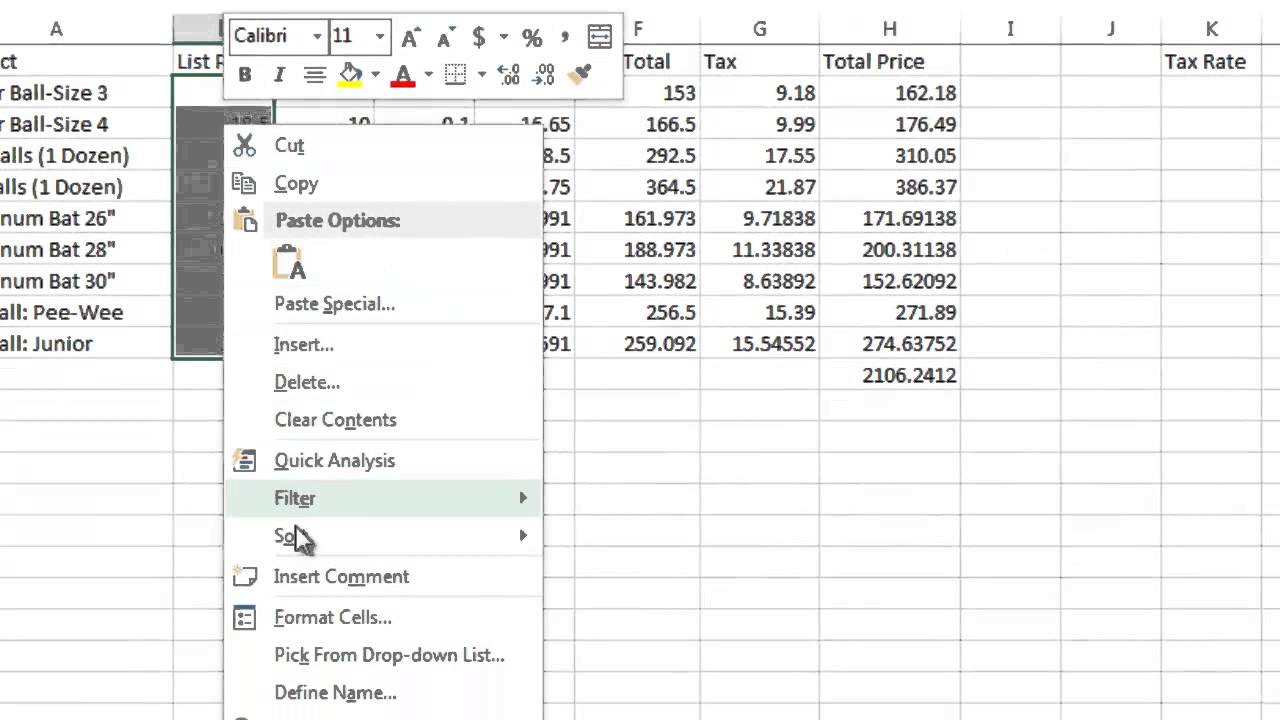The width and height of the screenshot is (1280, 720).
Task: Click the Tax Rate header cell
Action: pos(1211,62)
